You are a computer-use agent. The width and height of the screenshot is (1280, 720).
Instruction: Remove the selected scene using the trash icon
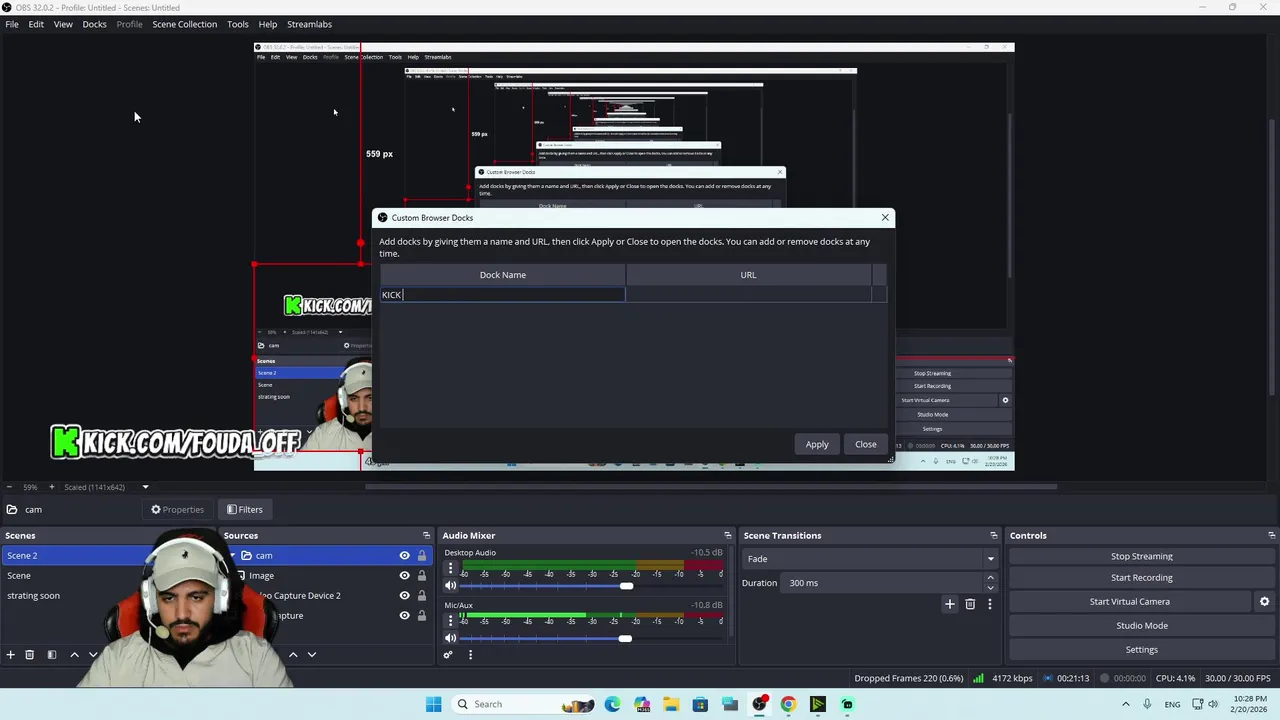[x=30, y=655]
